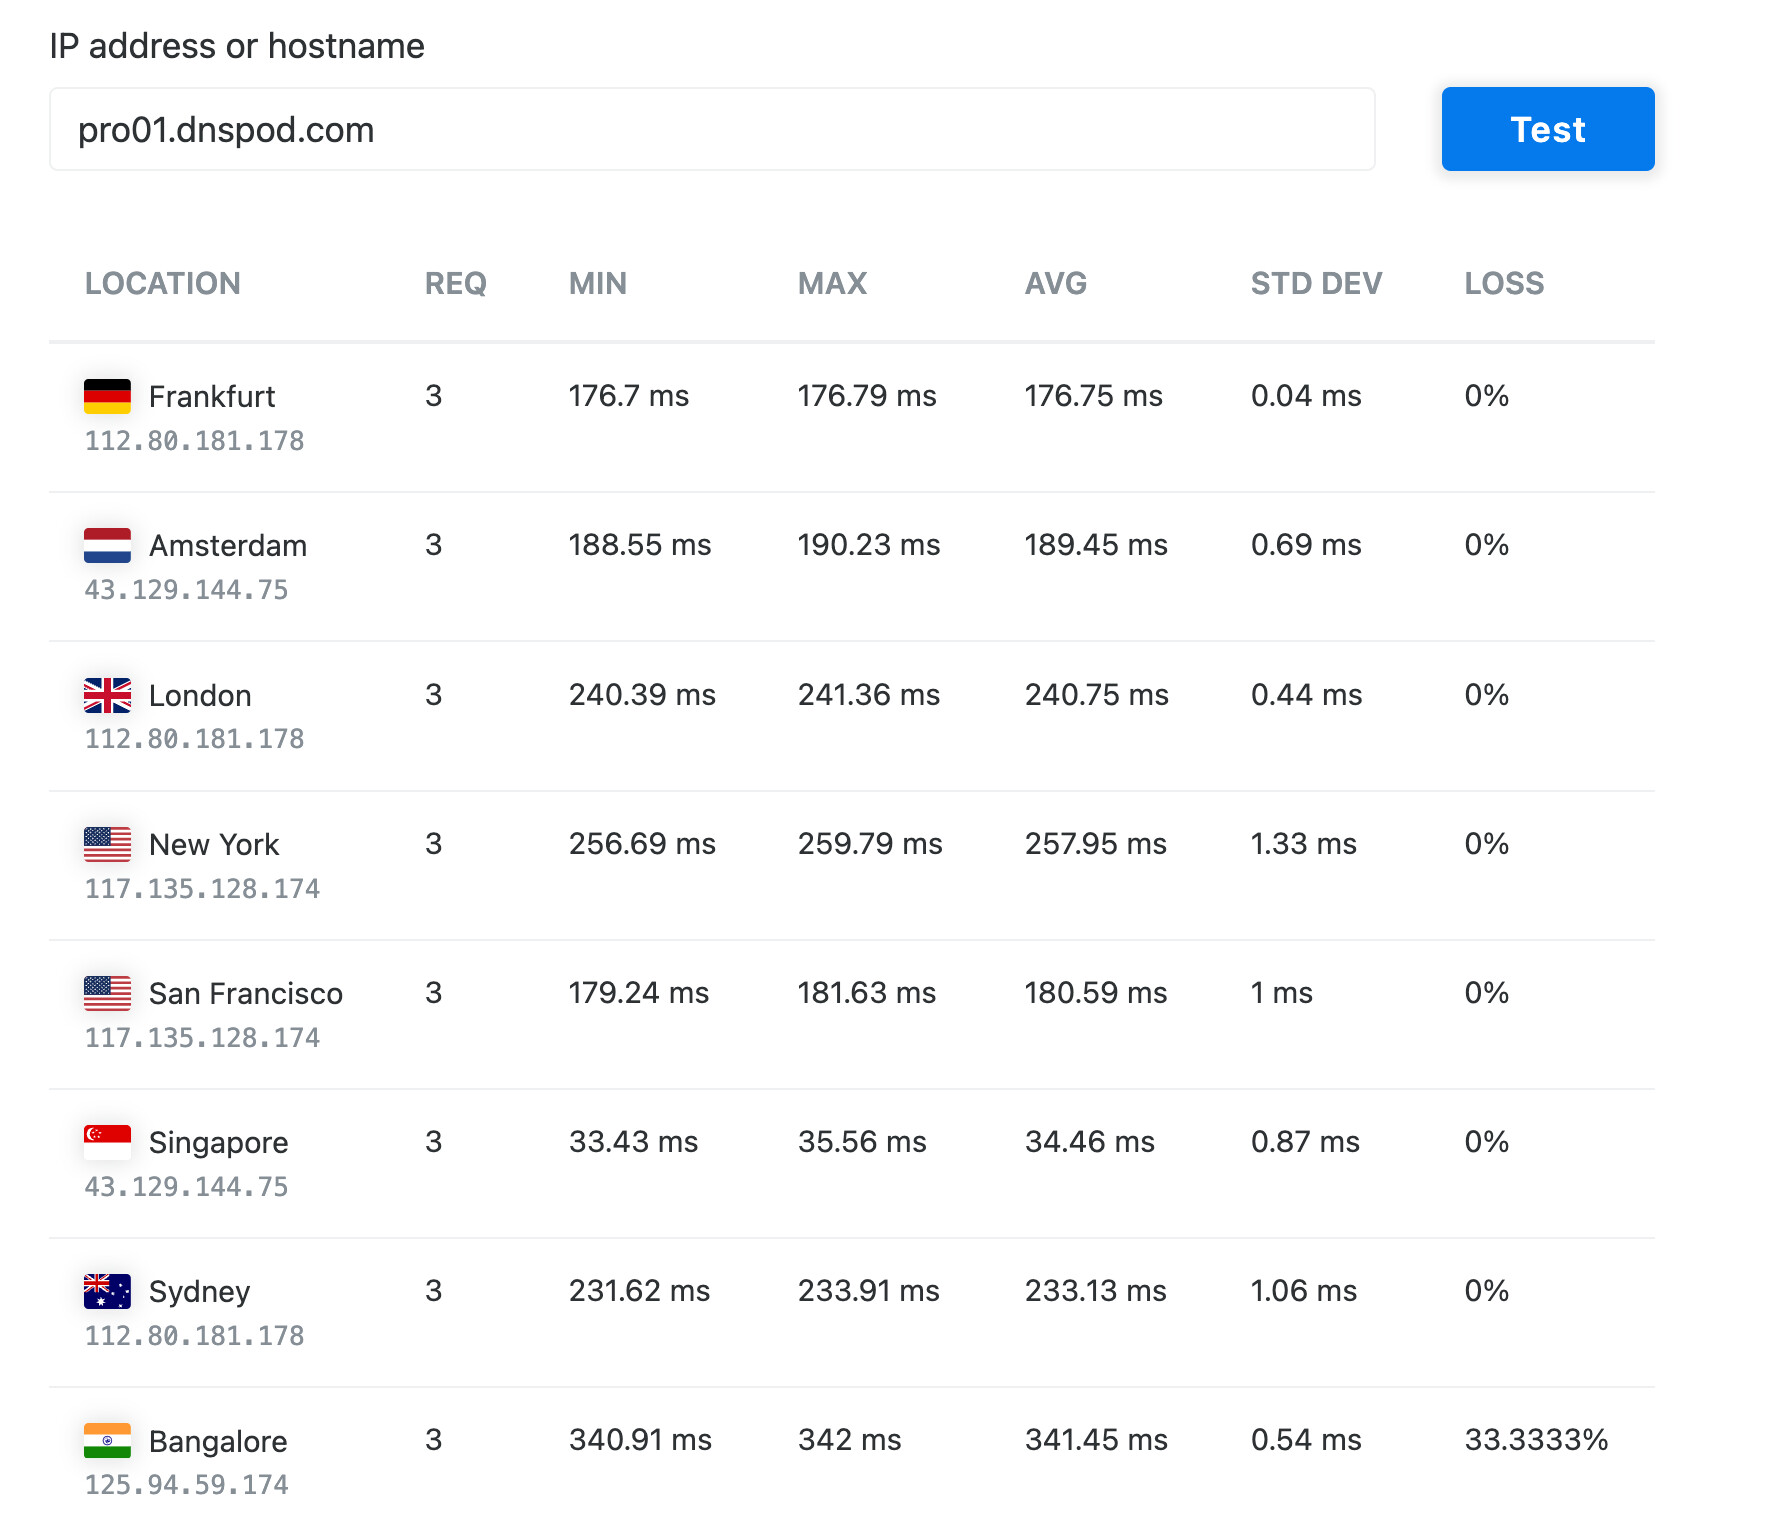The height and width of the screenshot is (1538, 1778).
Task: Click the Netherlands flag icon for Amsterdam
Action: click(107, 545)
